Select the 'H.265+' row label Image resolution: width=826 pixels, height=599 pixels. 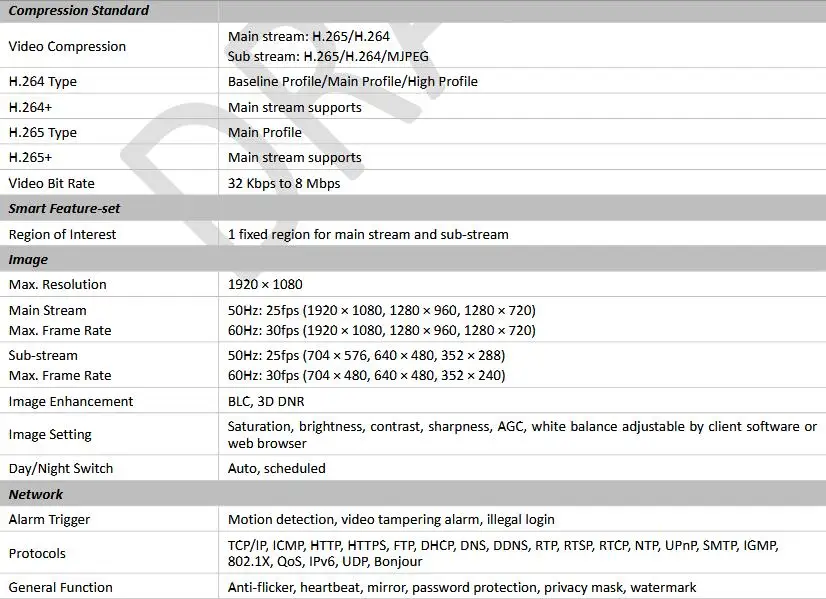click(x=31, y=158)
